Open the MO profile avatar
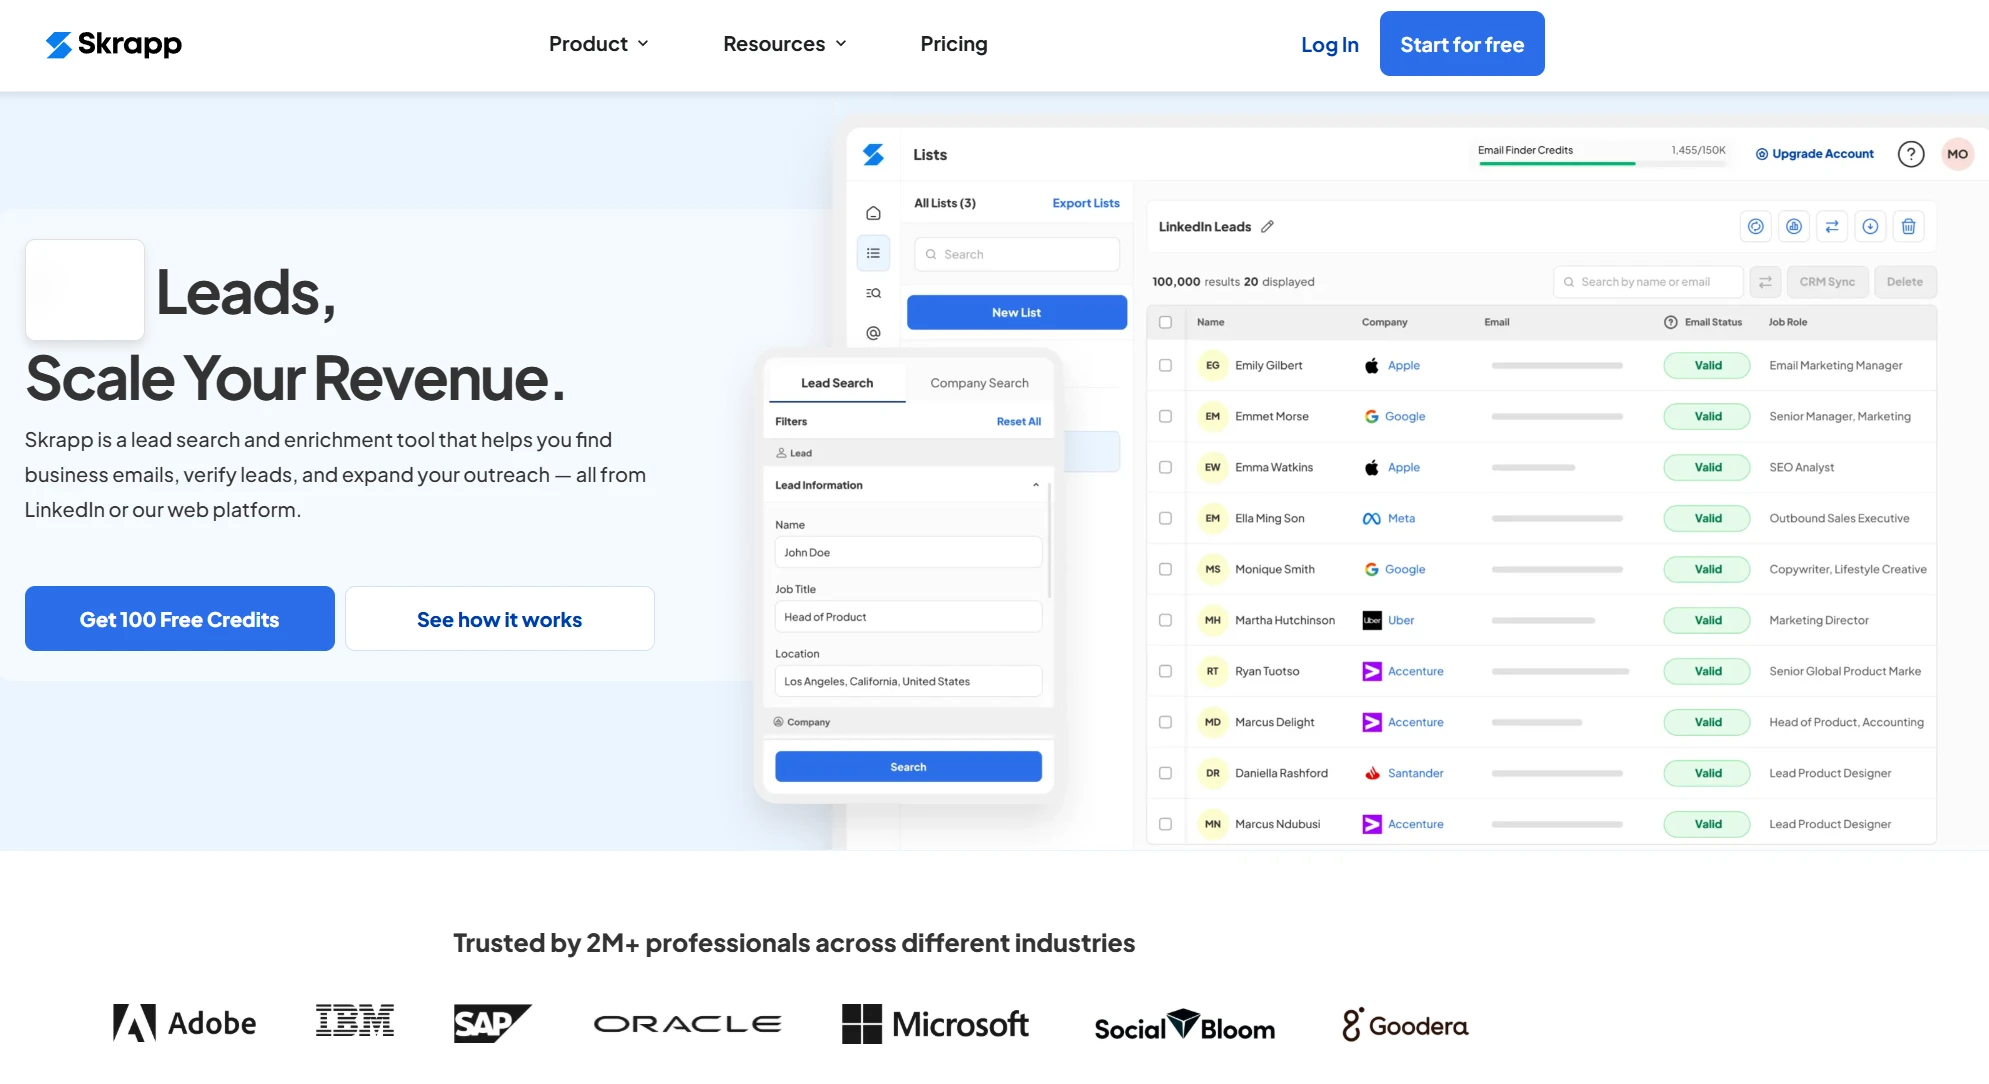This screenshot has width=1989, height=1084. [1957, 154]
